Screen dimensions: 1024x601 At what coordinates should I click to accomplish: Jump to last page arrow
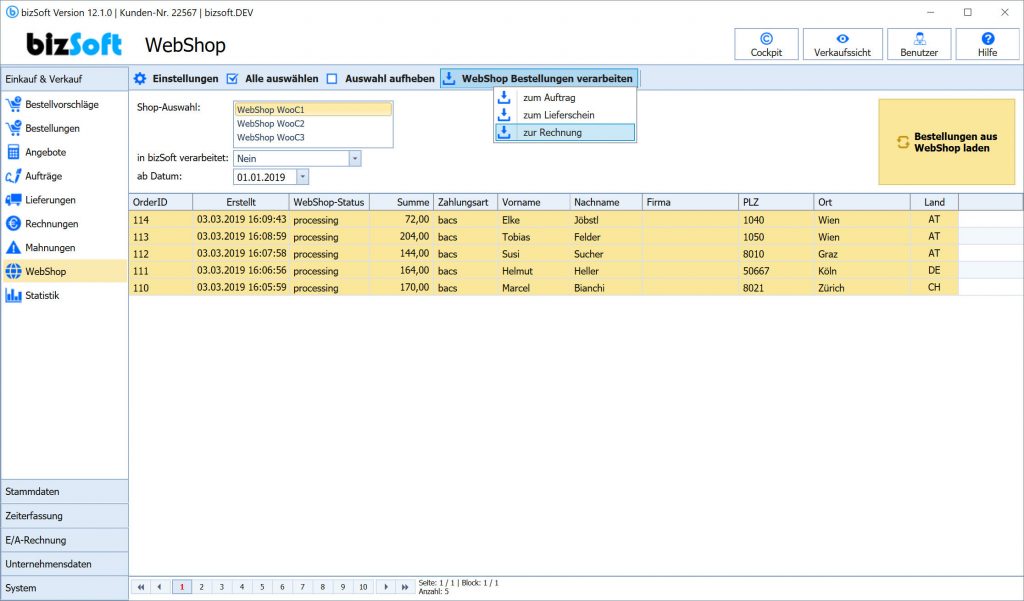[405, 587]
